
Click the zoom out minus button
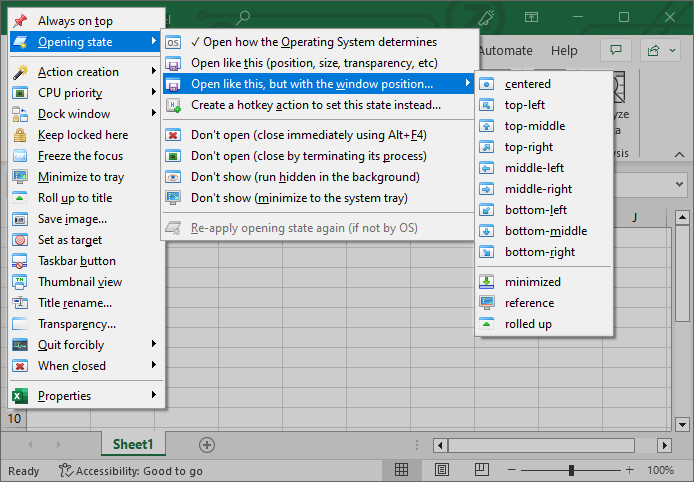(512, 470)
